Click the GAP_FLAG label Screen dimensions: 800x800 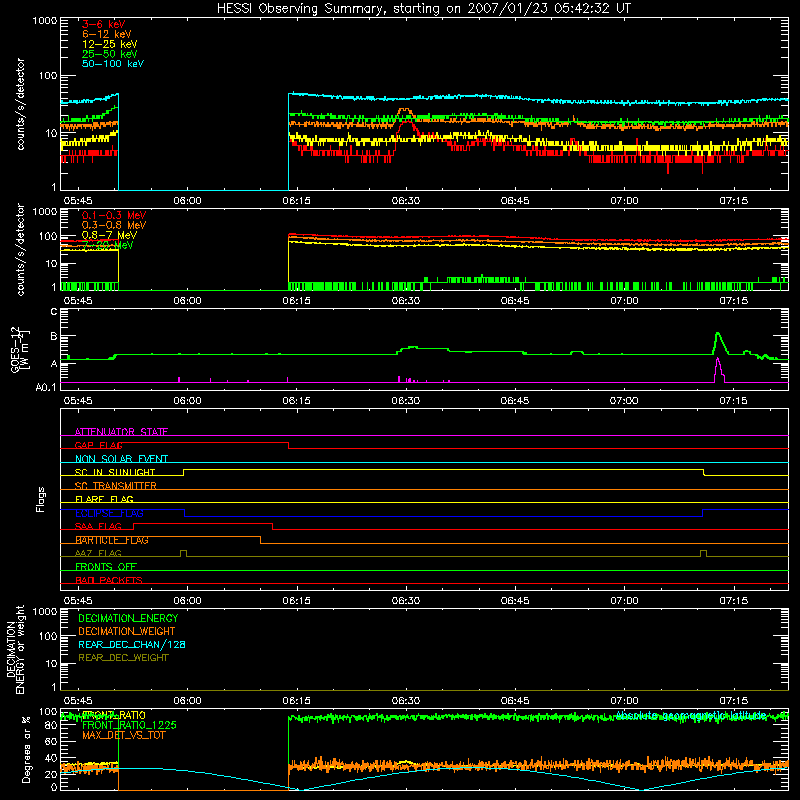[99, 445]
